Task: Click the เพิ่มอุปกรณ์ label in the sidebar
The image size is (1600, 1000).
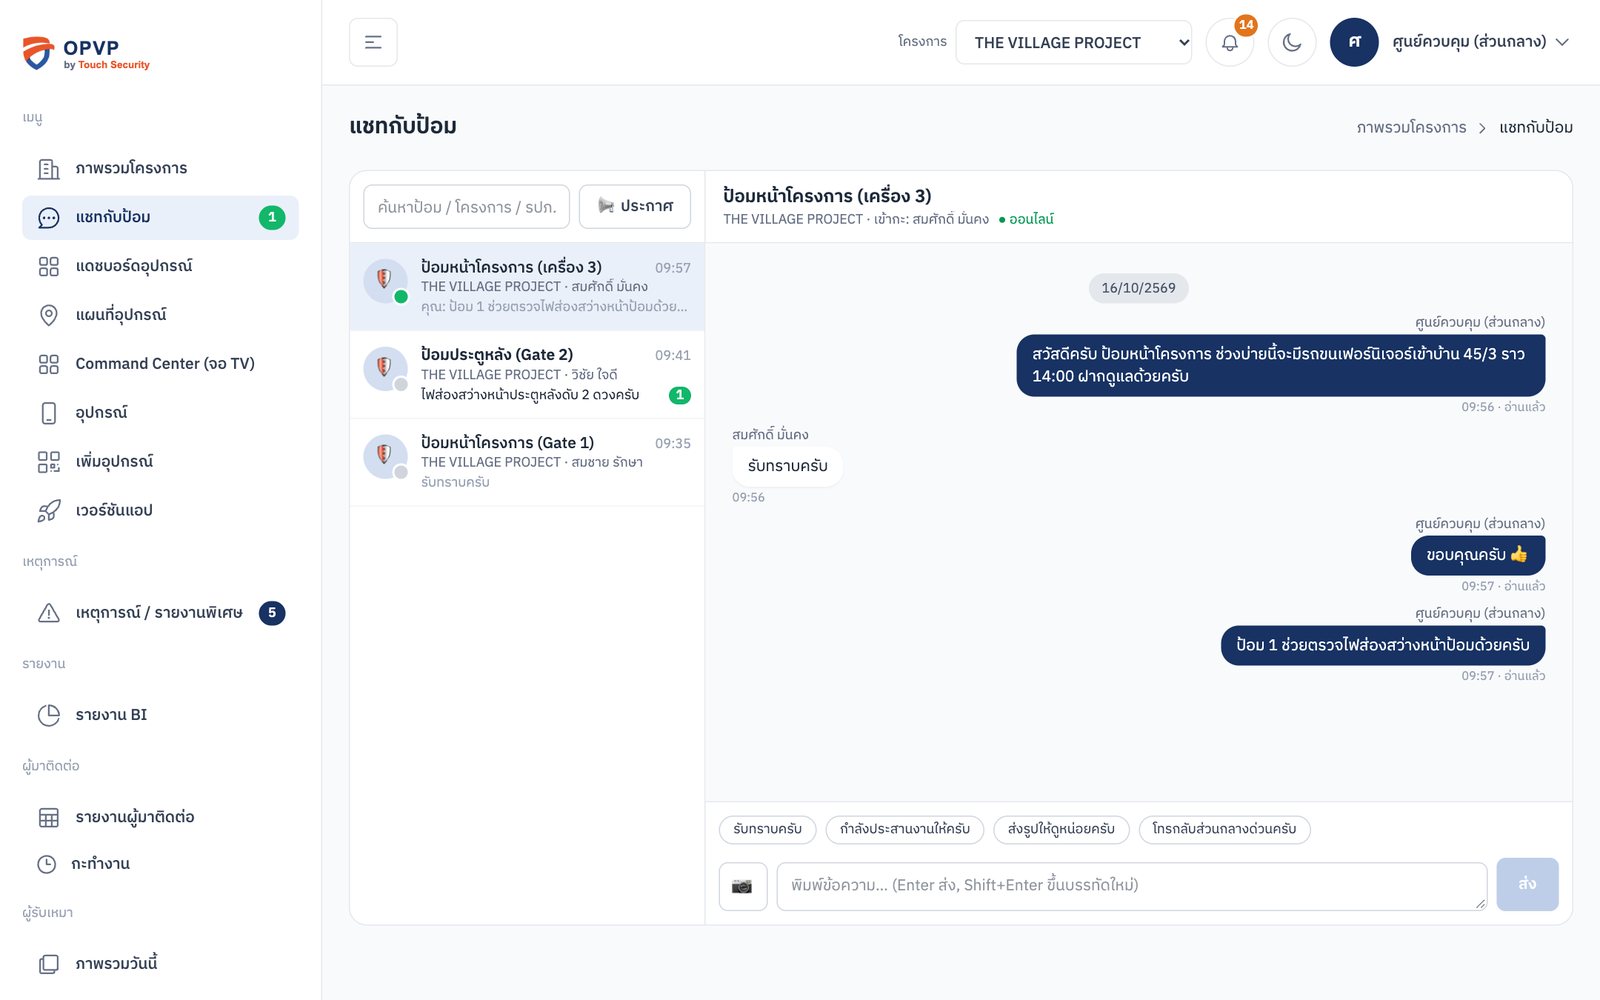Action: click(x=114, y=461)
